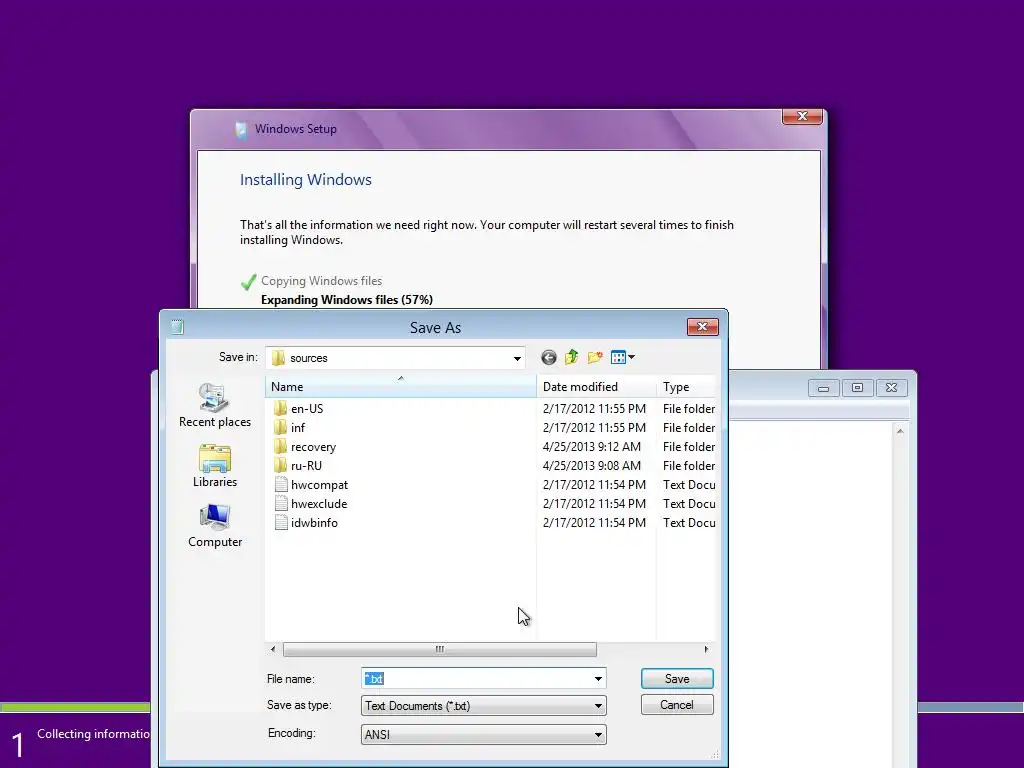
Task: Go back using the Save As back arrow icon
Action: [x=549, y=357]
